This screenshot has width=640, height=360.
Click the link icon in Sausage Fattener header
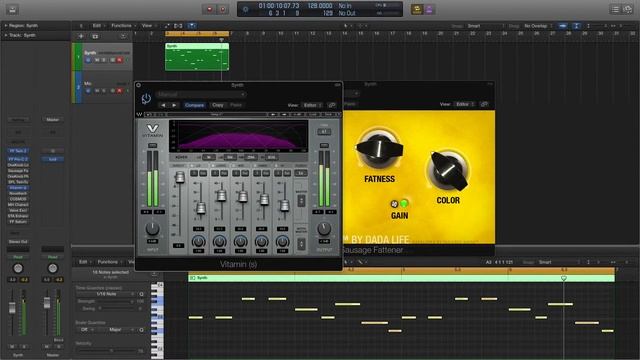click(x=484, y=104)
